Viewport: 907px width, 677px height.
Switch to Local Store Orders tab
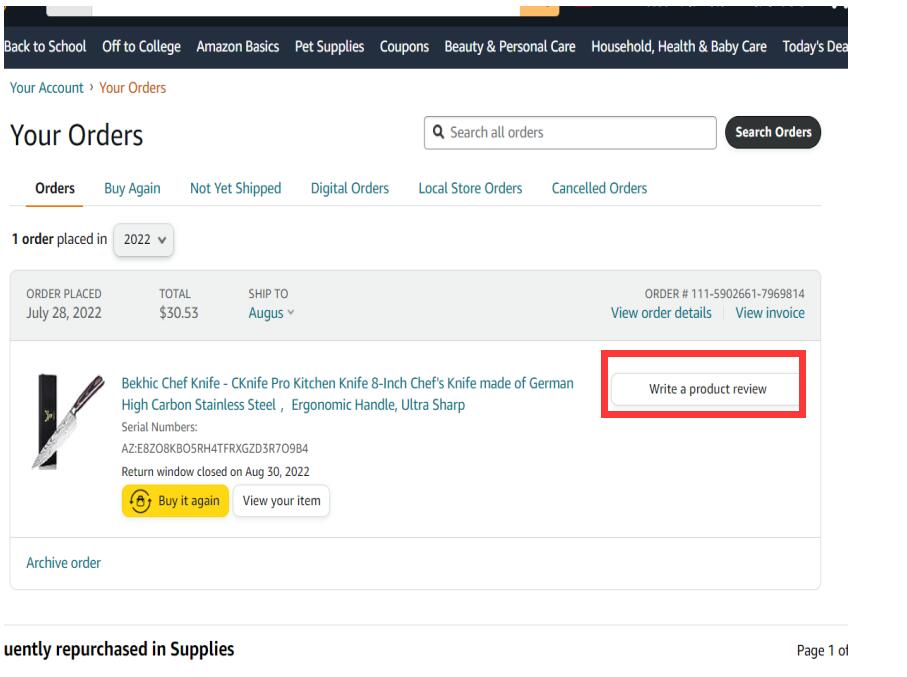coord(470,189)
